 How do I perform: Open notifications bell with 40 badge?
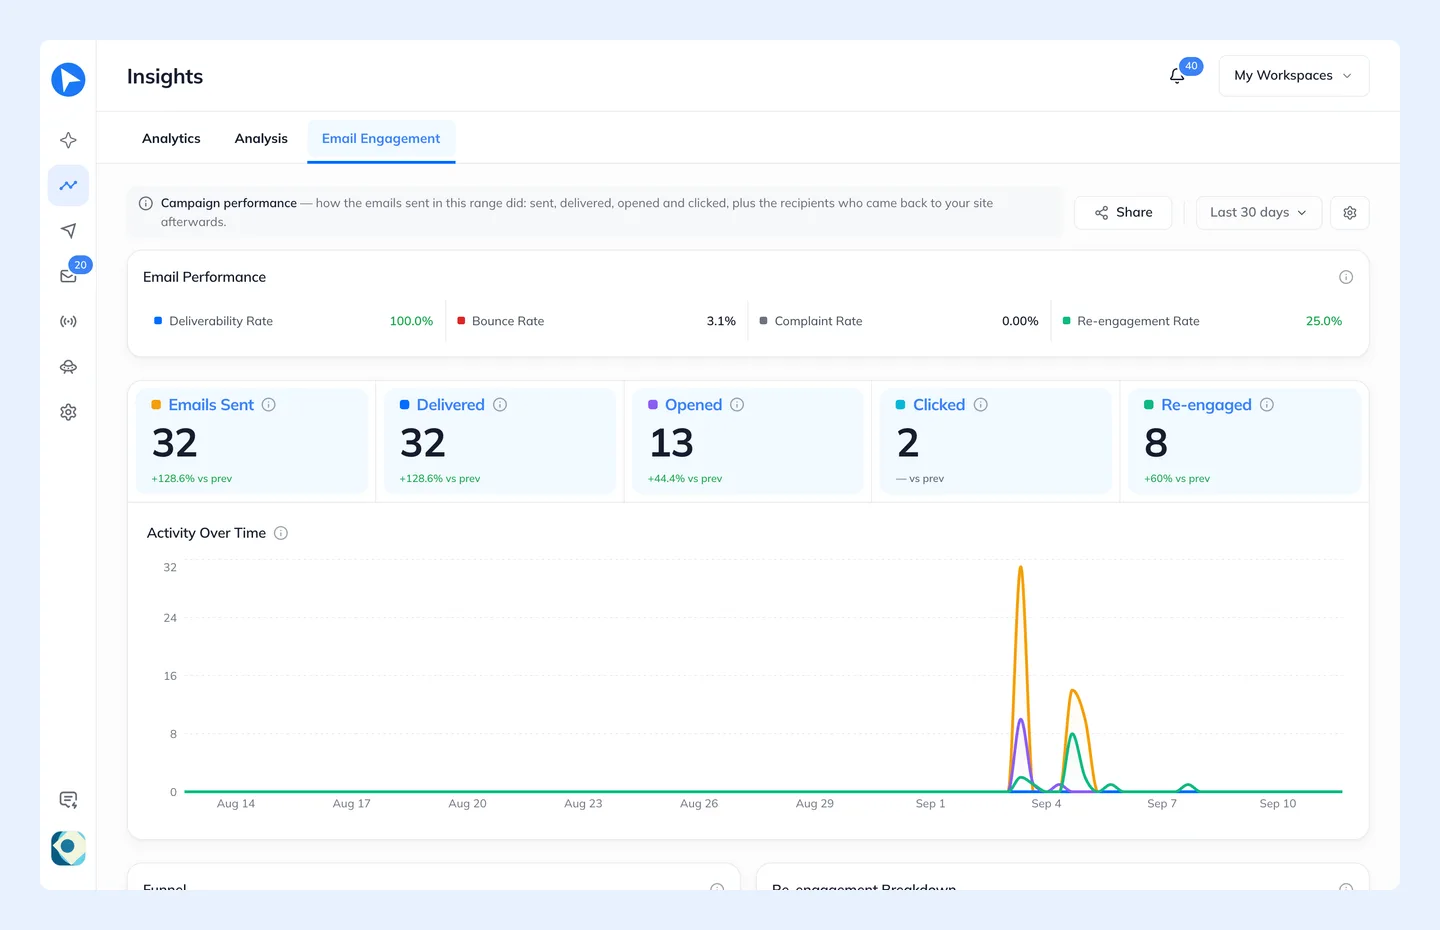(x=1177, y=76)
